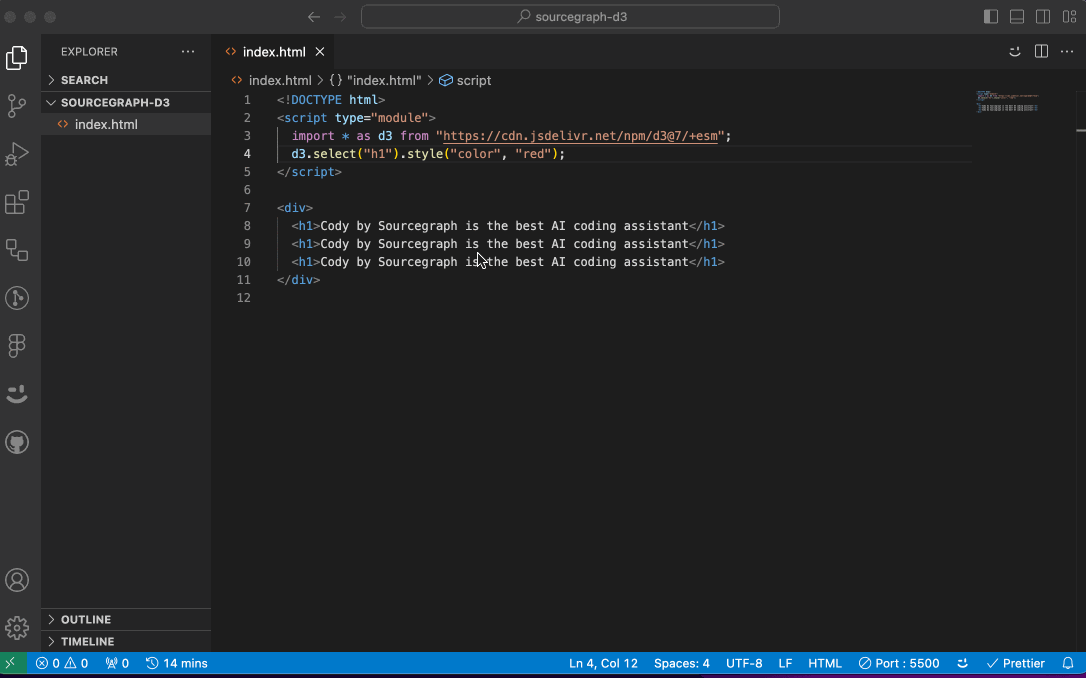Go back using the left arrow

(x=314, y=17)
